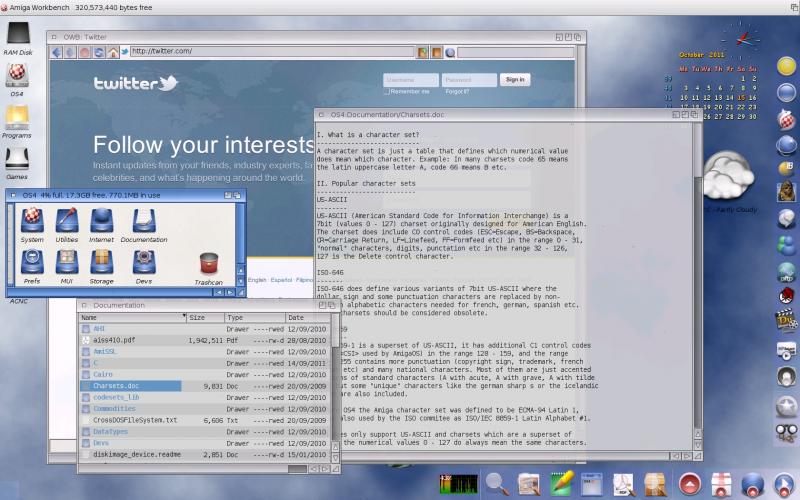Screen dimensions: 800x500
Task: Select Charsets.doc in the file list
Action: click(116, 385)
